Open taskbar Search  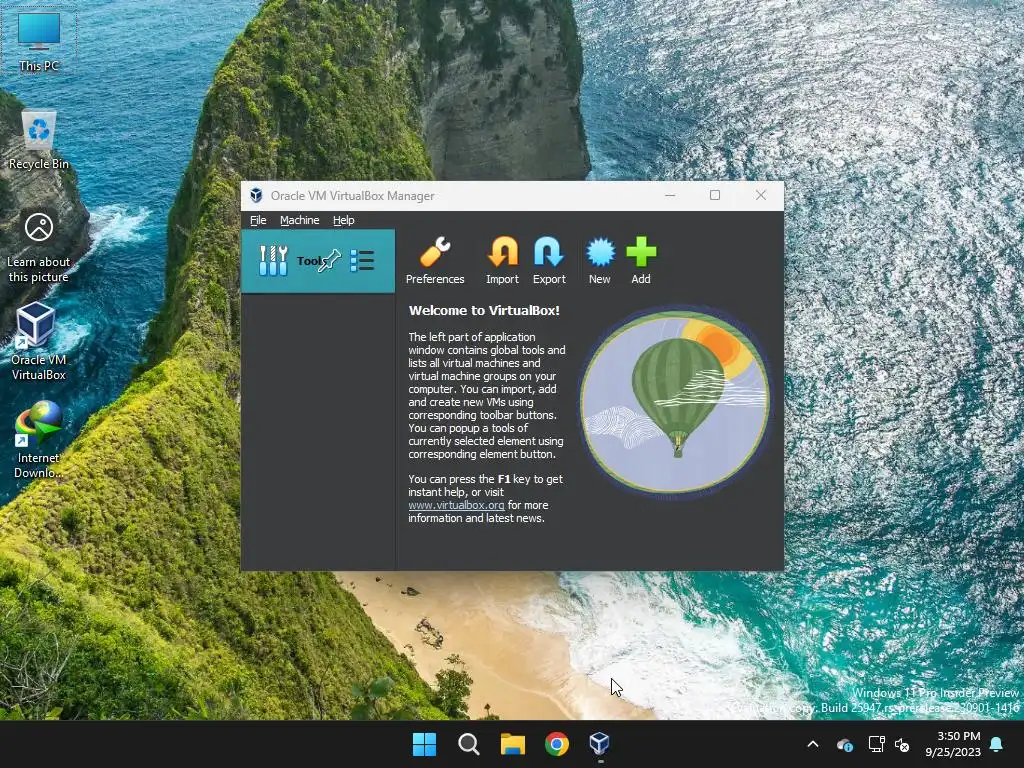click(x=468, y=744)
